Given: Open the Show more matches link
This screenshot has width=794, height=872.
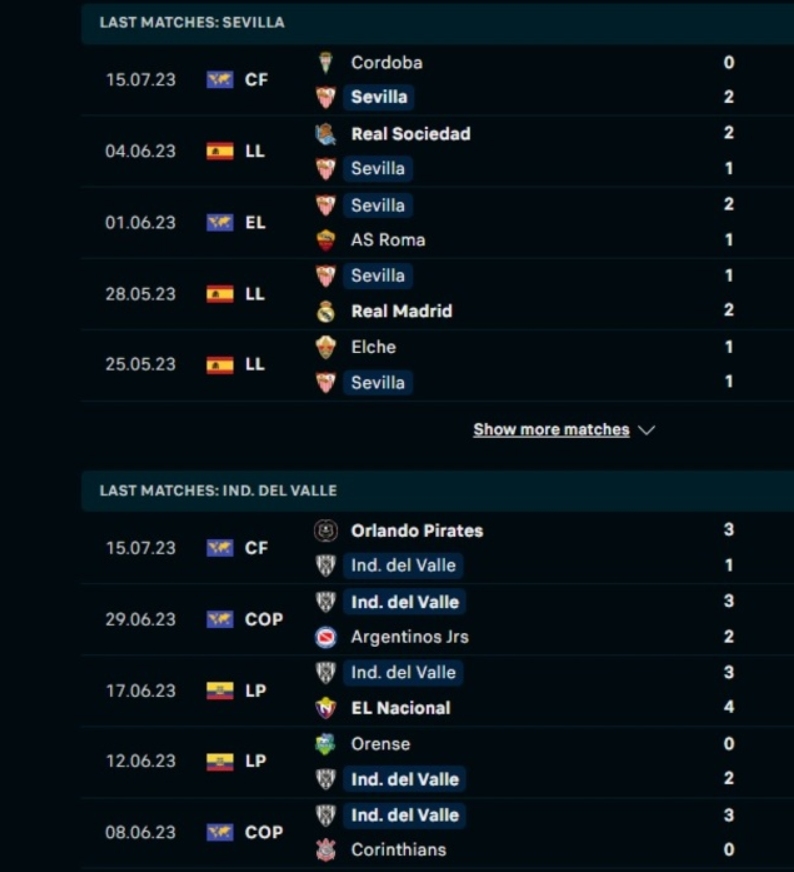Looking at the screenshot, I should pos(551,430).
